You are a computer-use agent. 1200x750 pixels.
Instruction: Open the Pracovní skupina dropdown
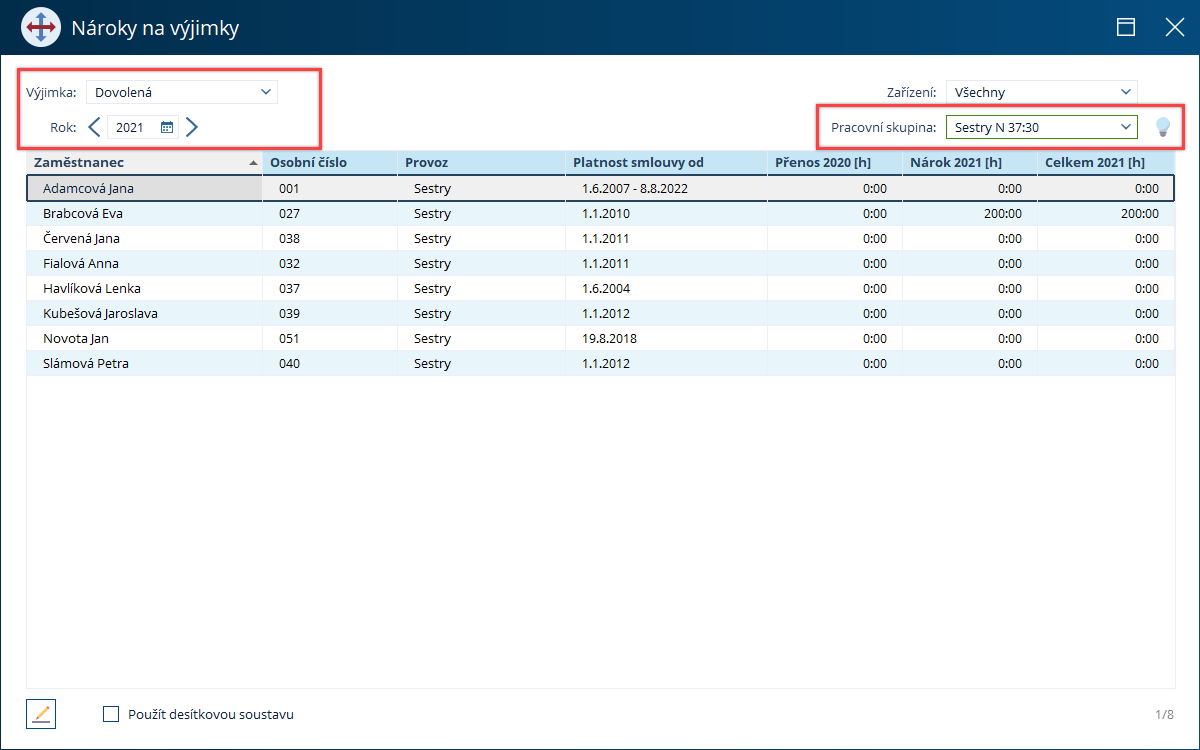(x=1042, y=127)
